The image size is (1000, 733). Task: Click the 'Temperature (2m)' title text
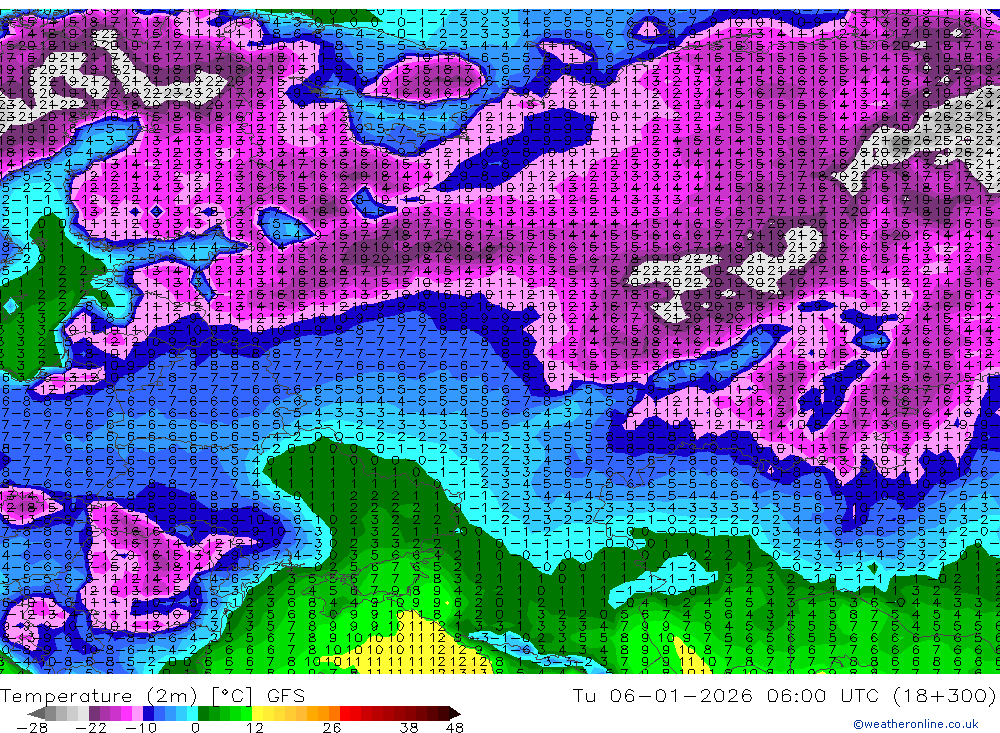(99, 696)
